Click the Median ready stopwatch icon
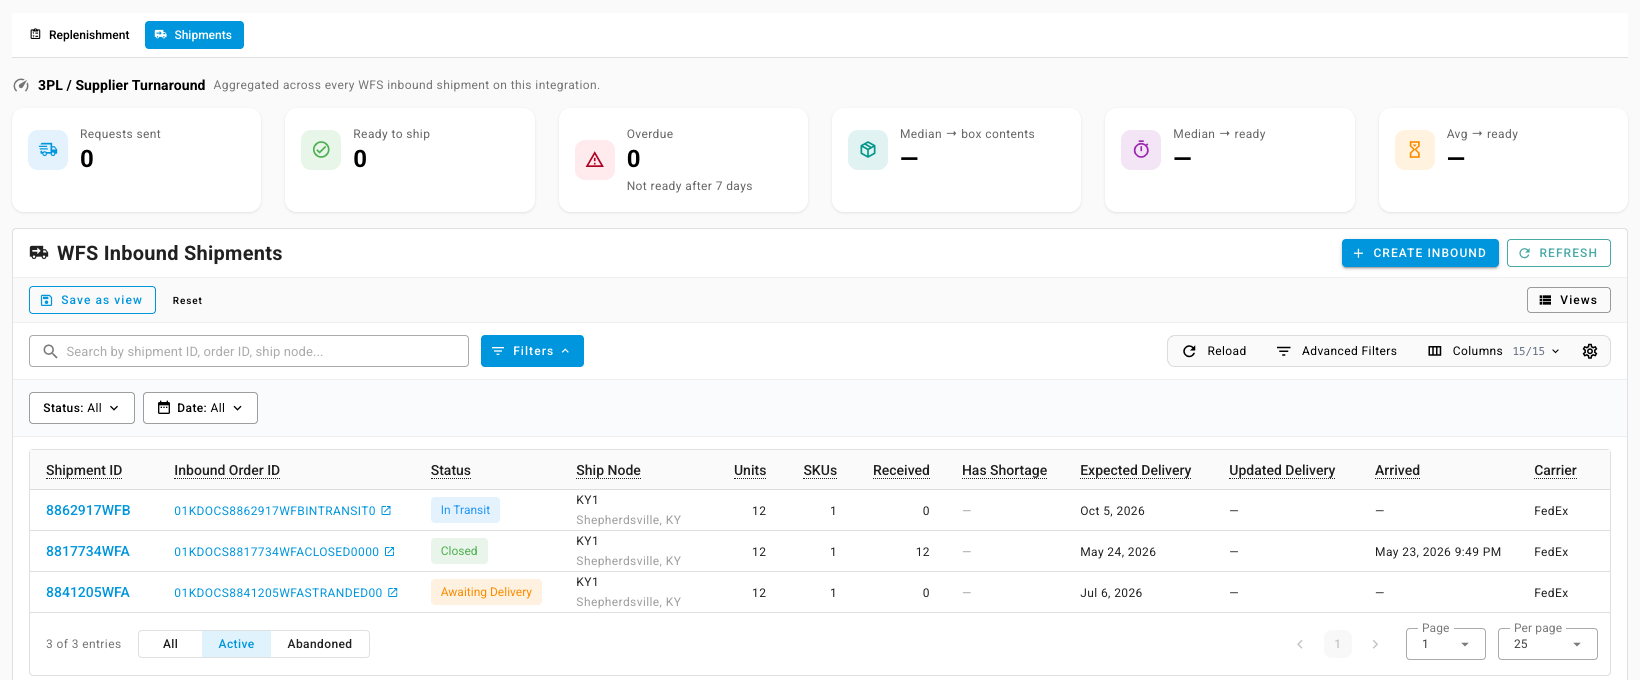 1141,150
